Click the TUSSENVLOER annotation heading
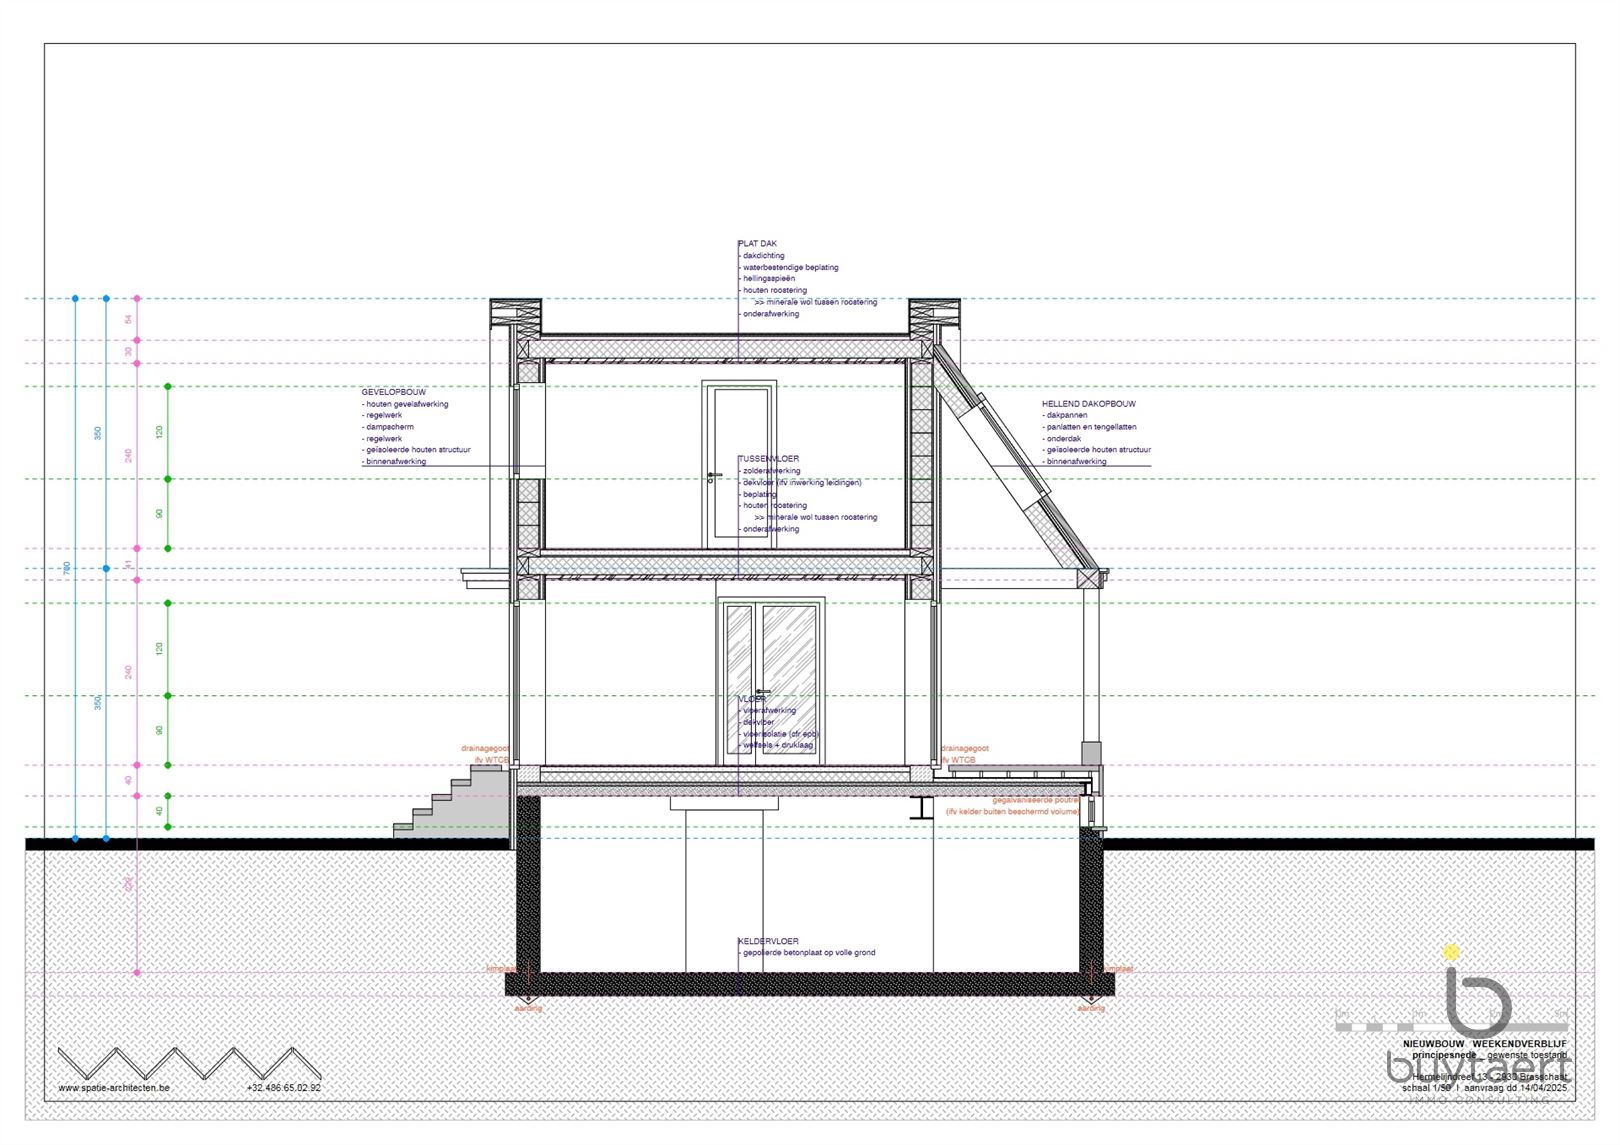This screenshot has height=1145, width=1620. [769, 459]
